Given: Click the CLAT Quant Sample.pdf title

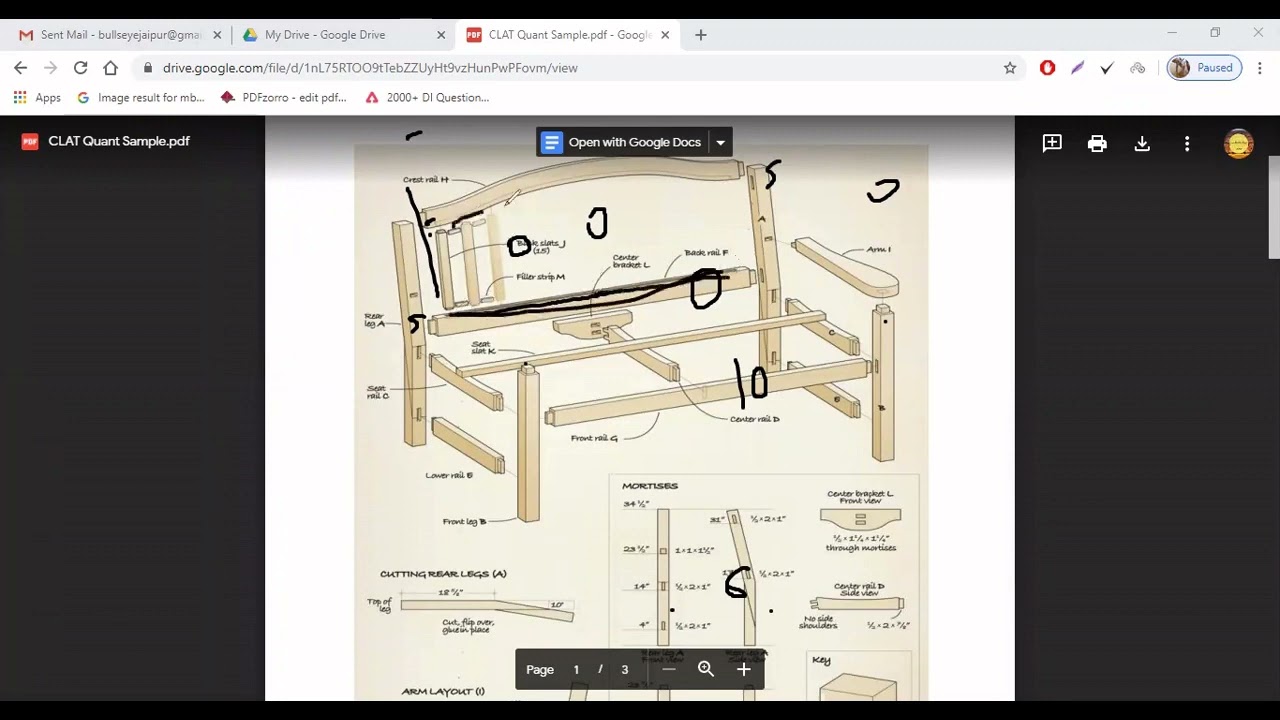Looking at the screenshot, I should click(x=119, y=141).
